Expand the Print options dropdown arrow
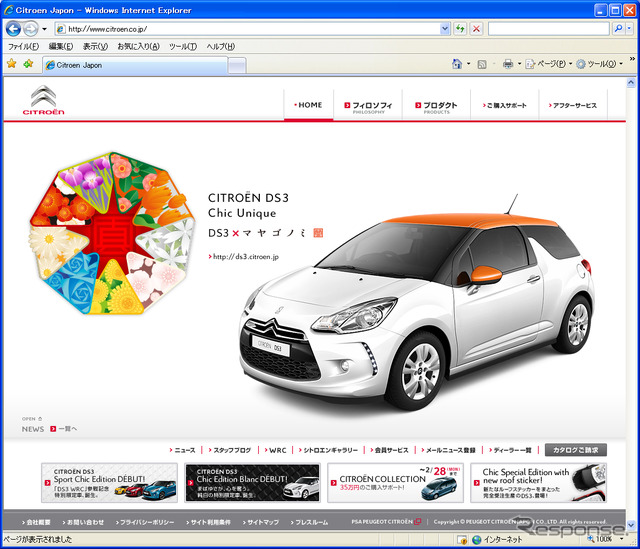The image size is (640, 549). point(519,64)
